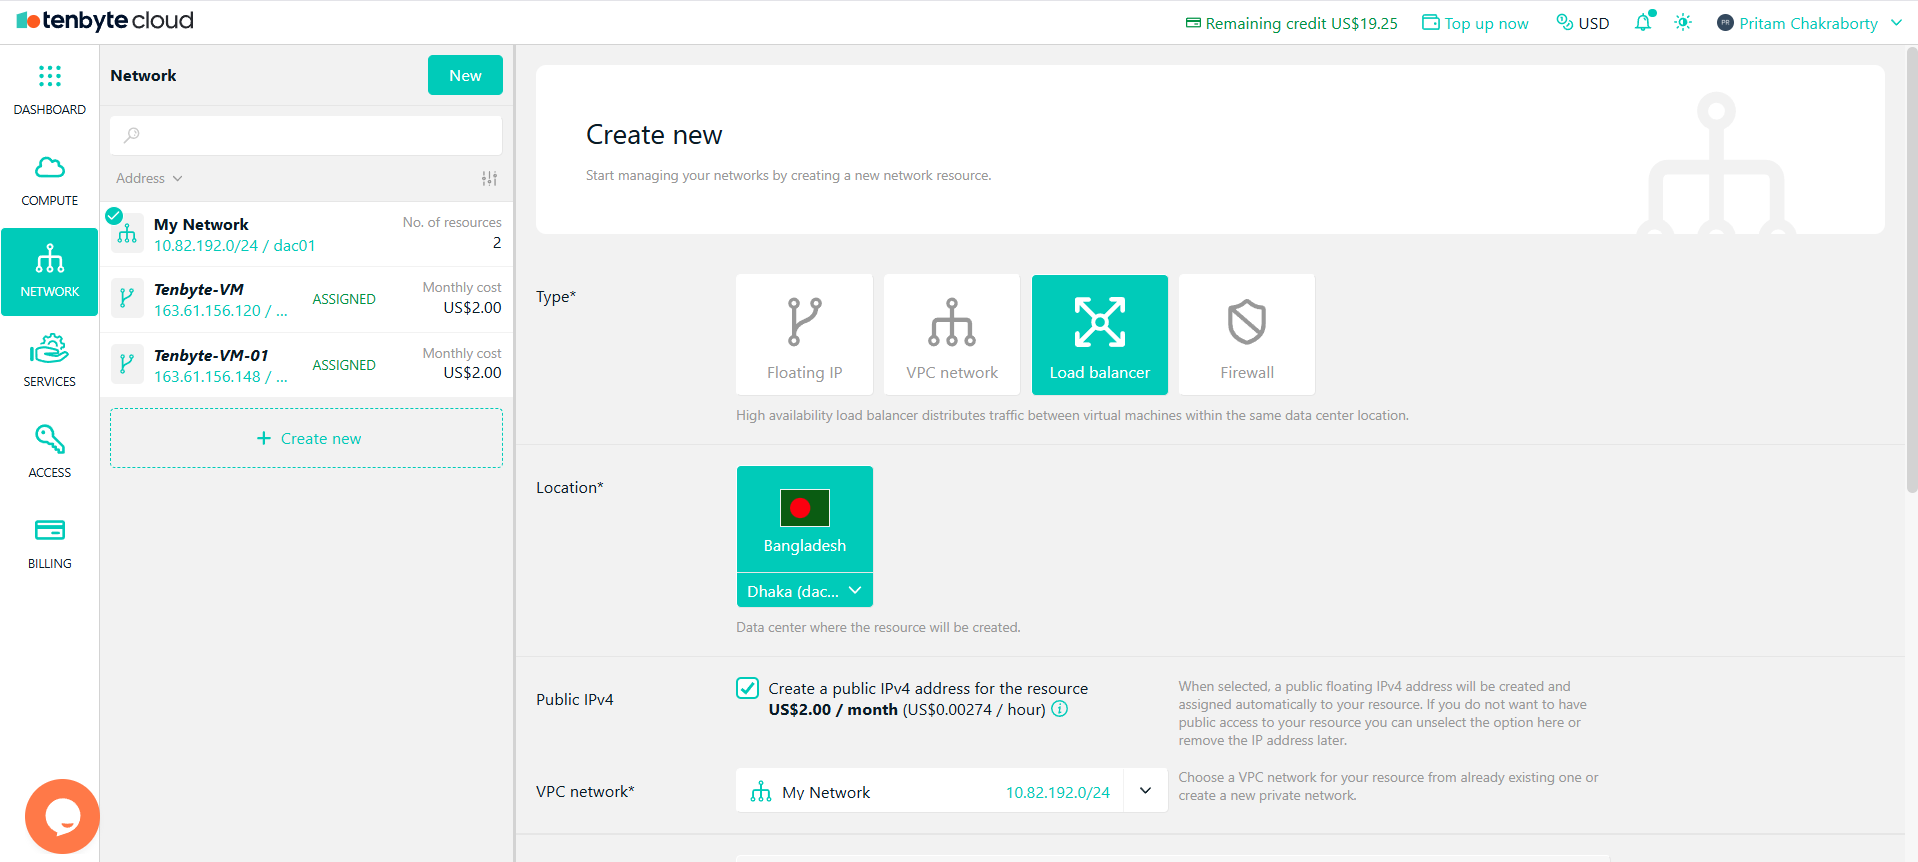Open the Billing section
This screenshot has width=1918, height=862.
tap(49, 544)
